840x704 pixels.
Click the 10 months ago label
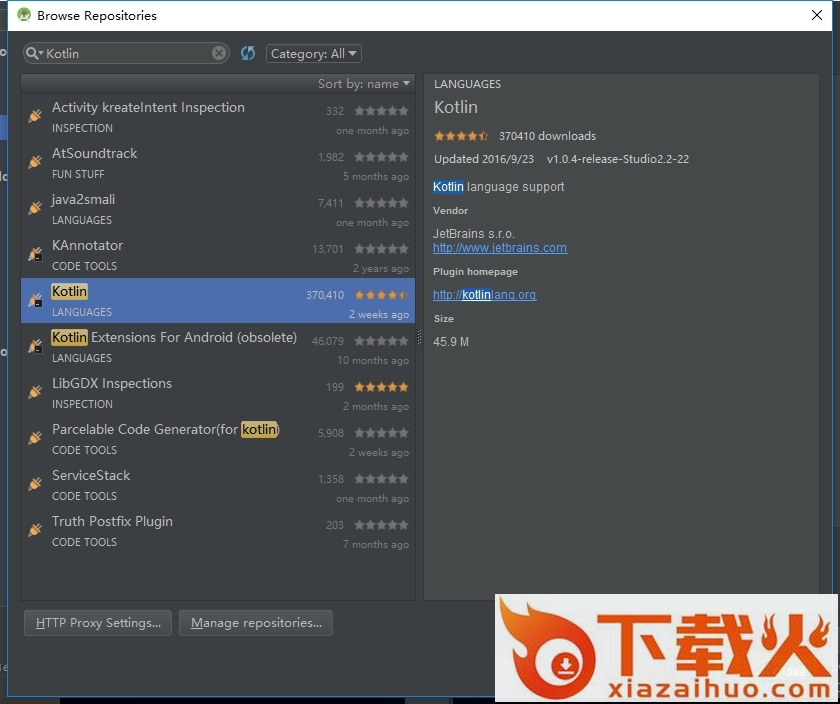click(x=373, y=361)
